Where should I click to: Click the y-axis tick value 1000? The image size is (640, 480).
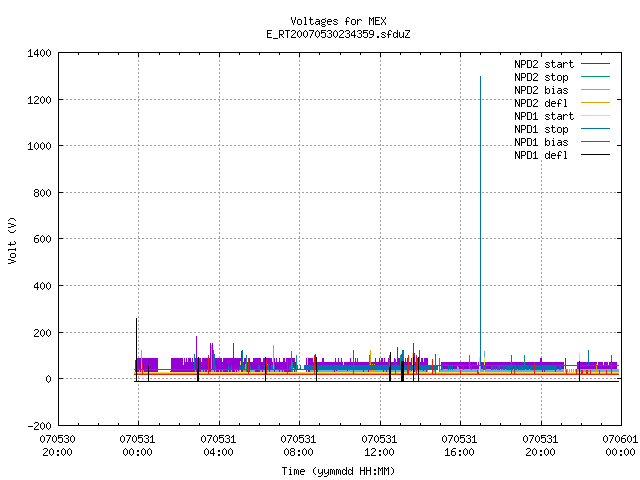click(x=39, y=146)
